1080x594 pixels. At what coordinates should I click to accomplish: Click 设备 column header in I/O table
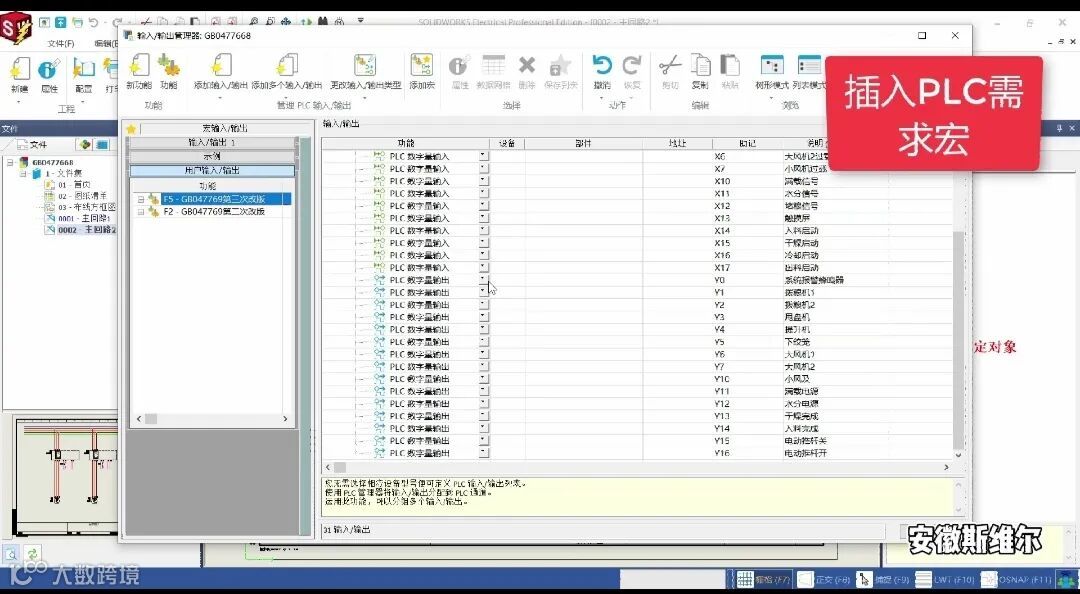[x=507, y=143]
